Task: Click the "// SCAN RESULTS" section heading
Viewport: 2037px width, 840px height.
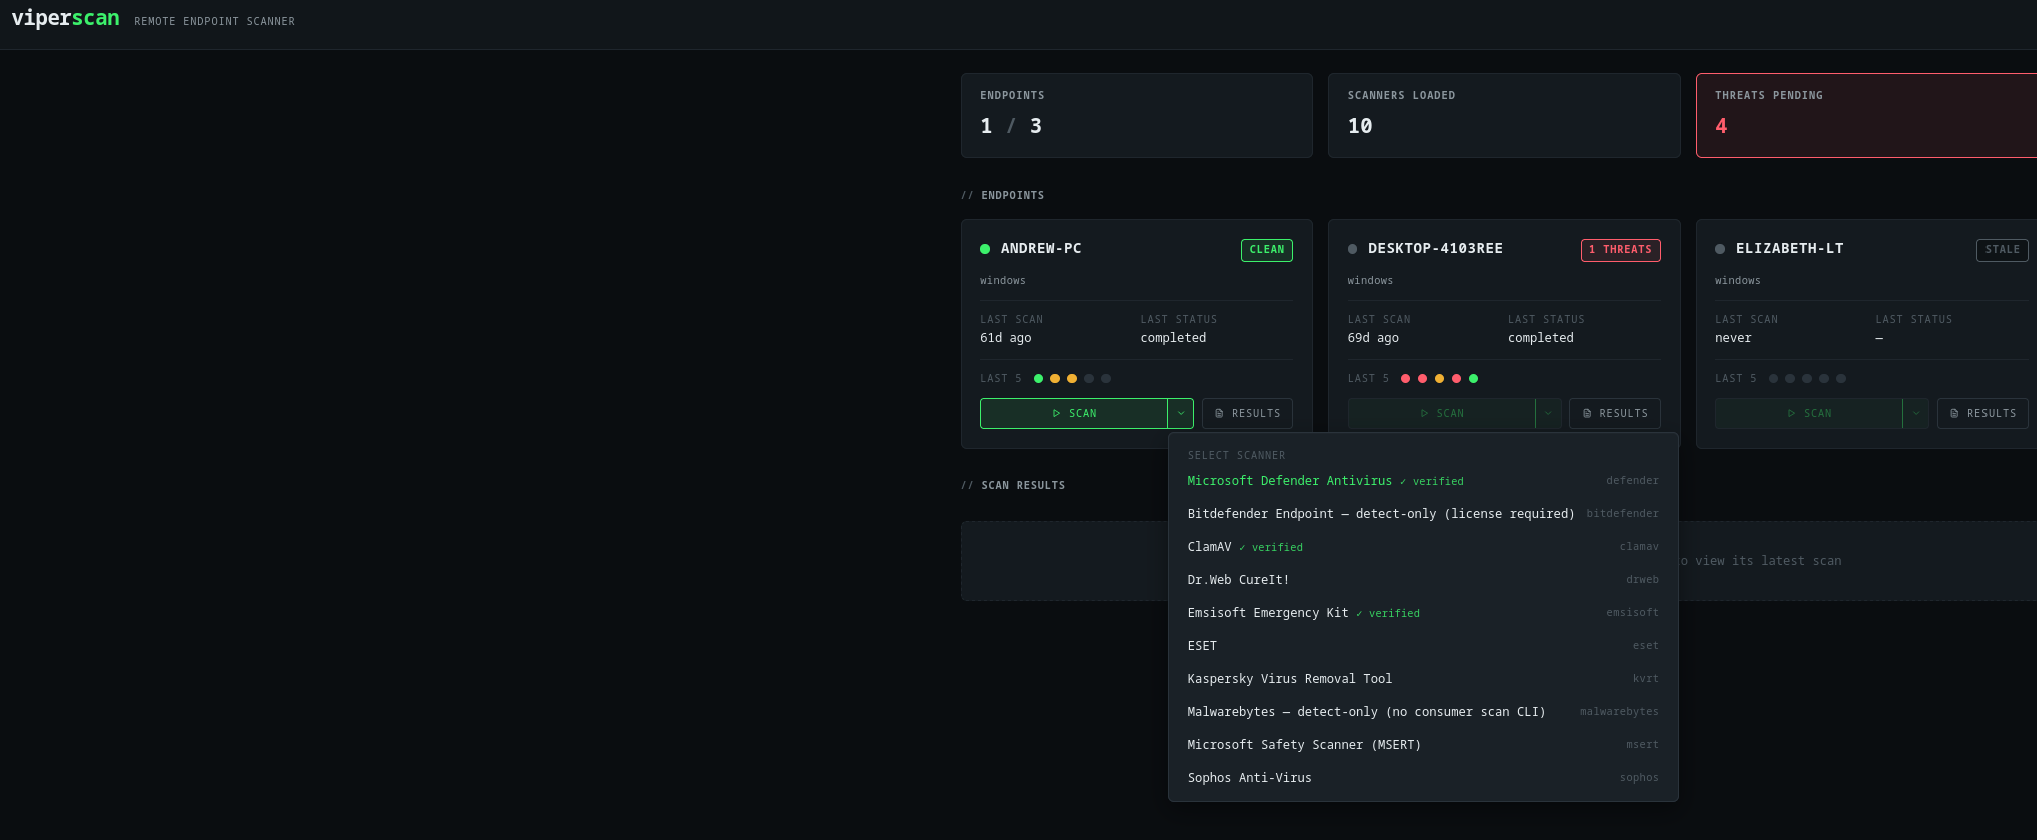Action: tap(1013, 486)
